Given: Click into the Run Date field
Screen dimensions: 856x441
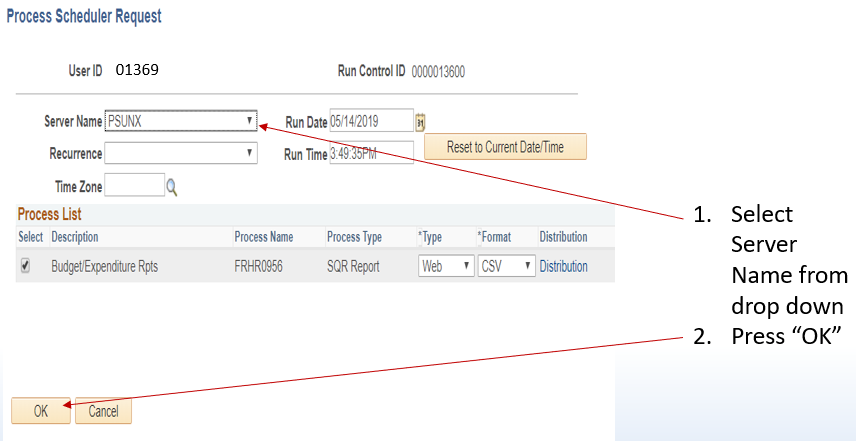Looking at the screenshot, I should (x=371, y=121).
